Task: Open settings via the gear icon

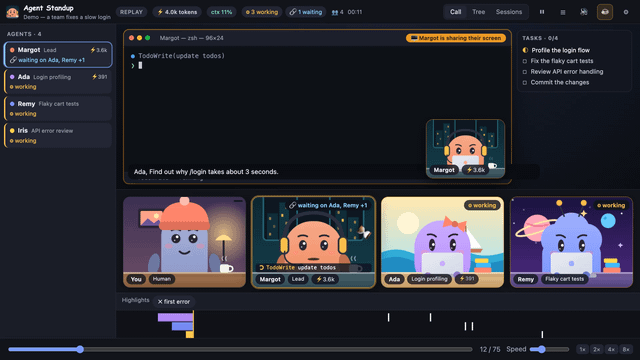Action: (x=626, y=12)
